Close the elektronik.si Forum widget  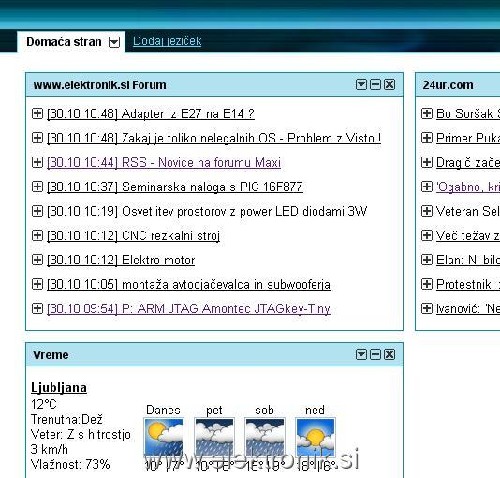coord(389,85)
